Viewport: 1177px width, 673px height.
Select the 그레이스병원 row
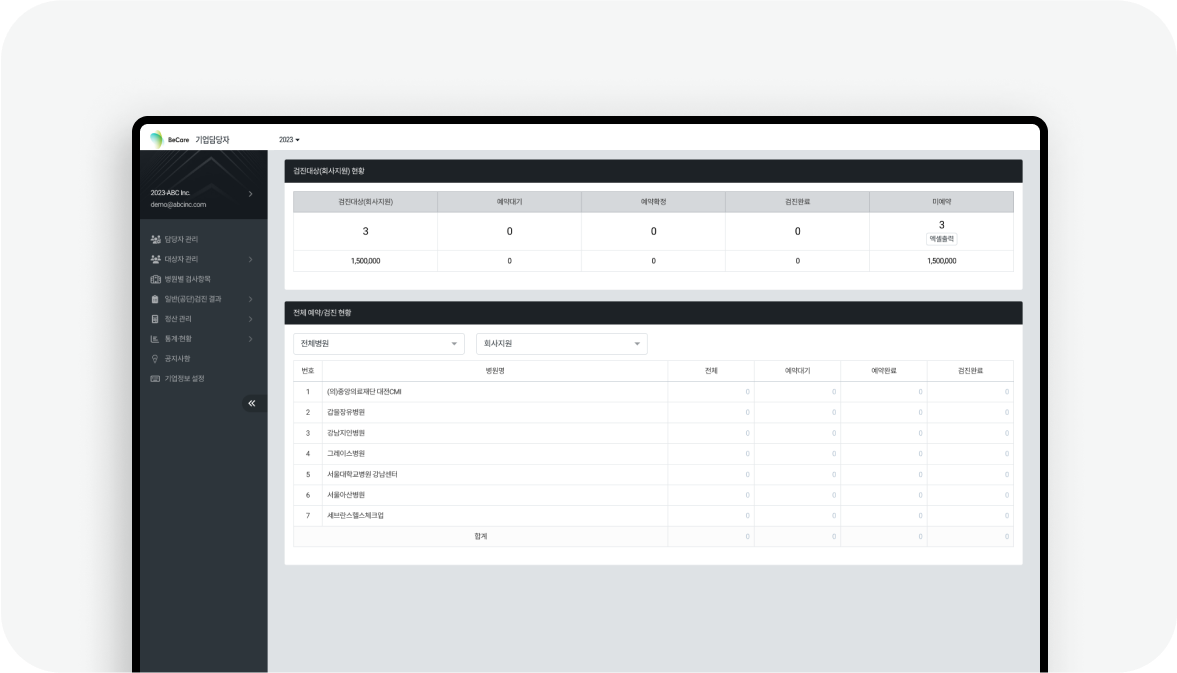click(x=653, y=453)
